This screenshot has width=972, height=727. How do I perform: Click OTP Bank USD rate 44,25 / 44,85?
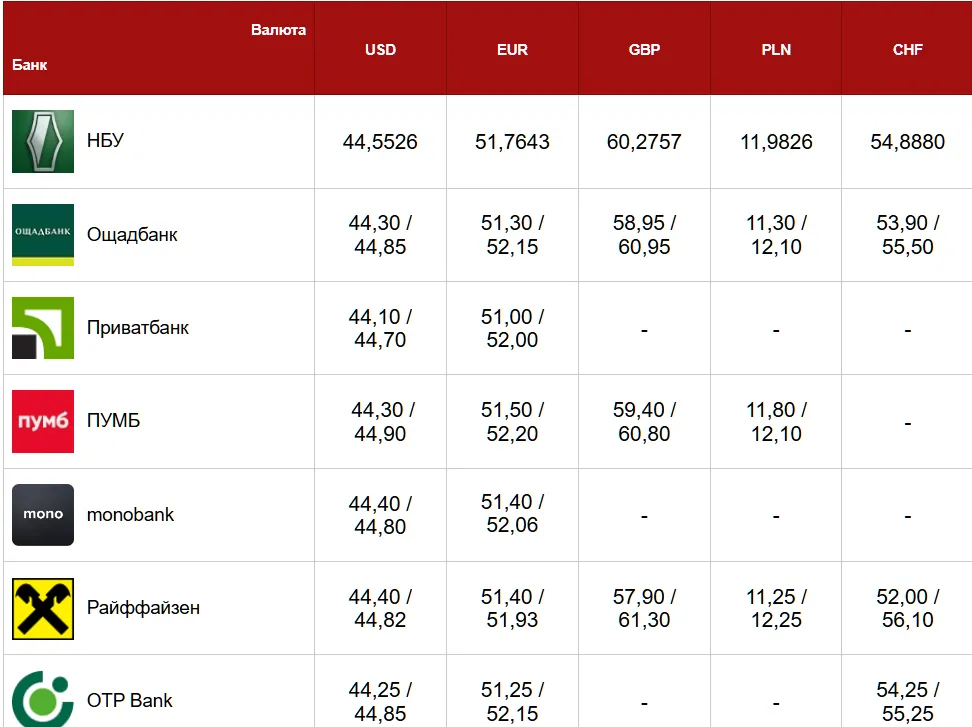[x=380, y=702]
